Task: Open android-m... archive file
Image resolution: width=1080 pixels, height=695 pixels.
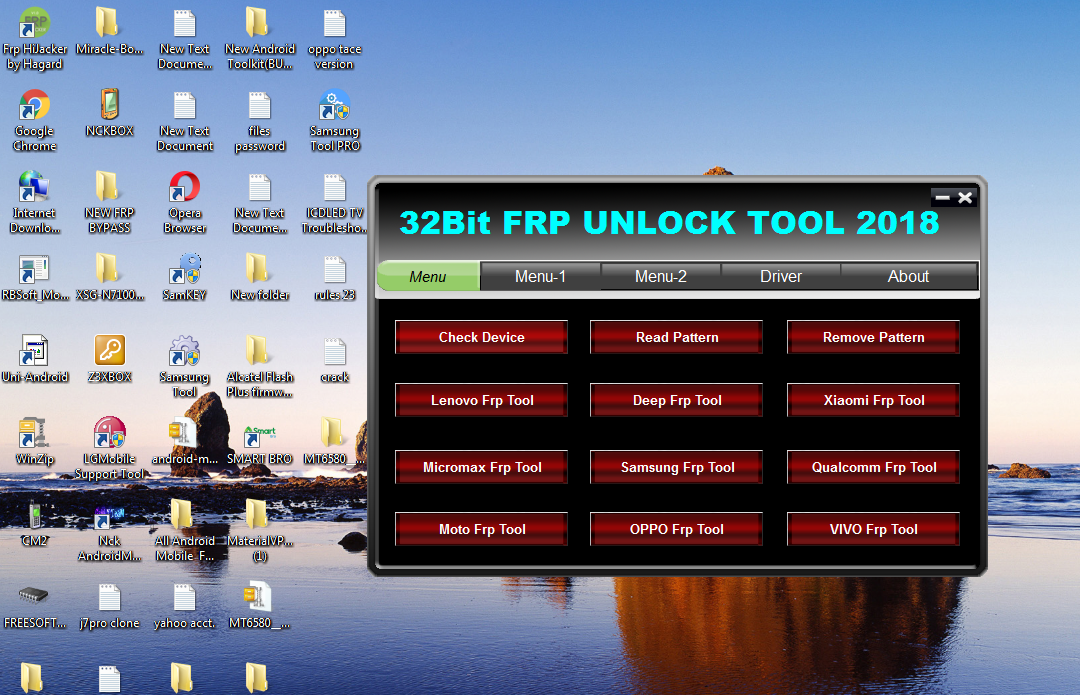Action: (x=185, y=441)
